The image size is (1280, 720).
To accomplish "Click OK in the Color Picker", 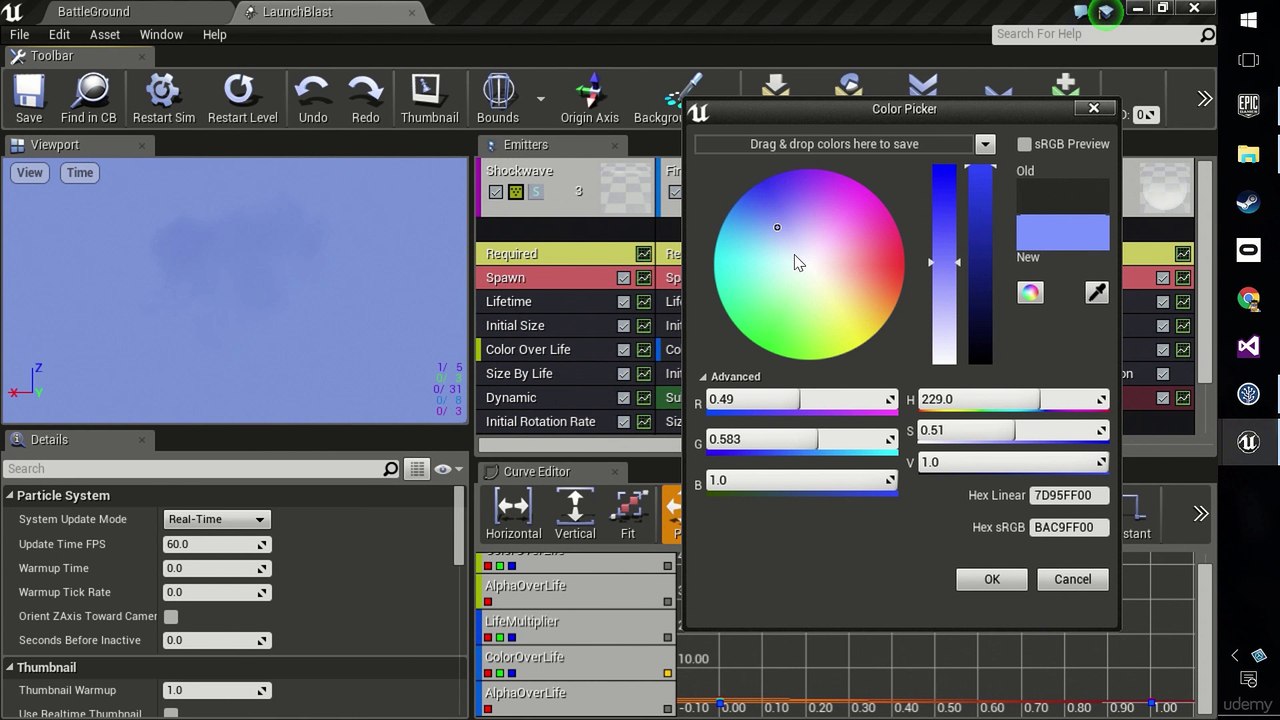I will [x=992, y=579].
